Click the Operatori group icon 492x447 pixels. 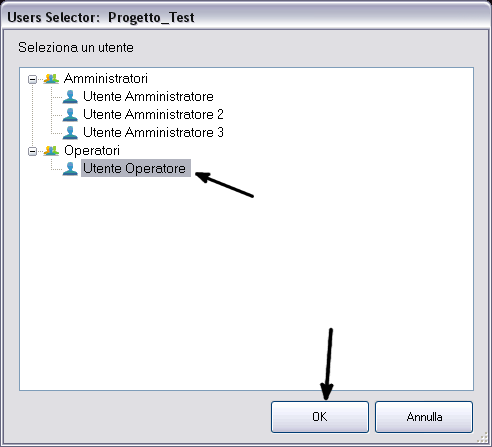click(x=51, y=151)
